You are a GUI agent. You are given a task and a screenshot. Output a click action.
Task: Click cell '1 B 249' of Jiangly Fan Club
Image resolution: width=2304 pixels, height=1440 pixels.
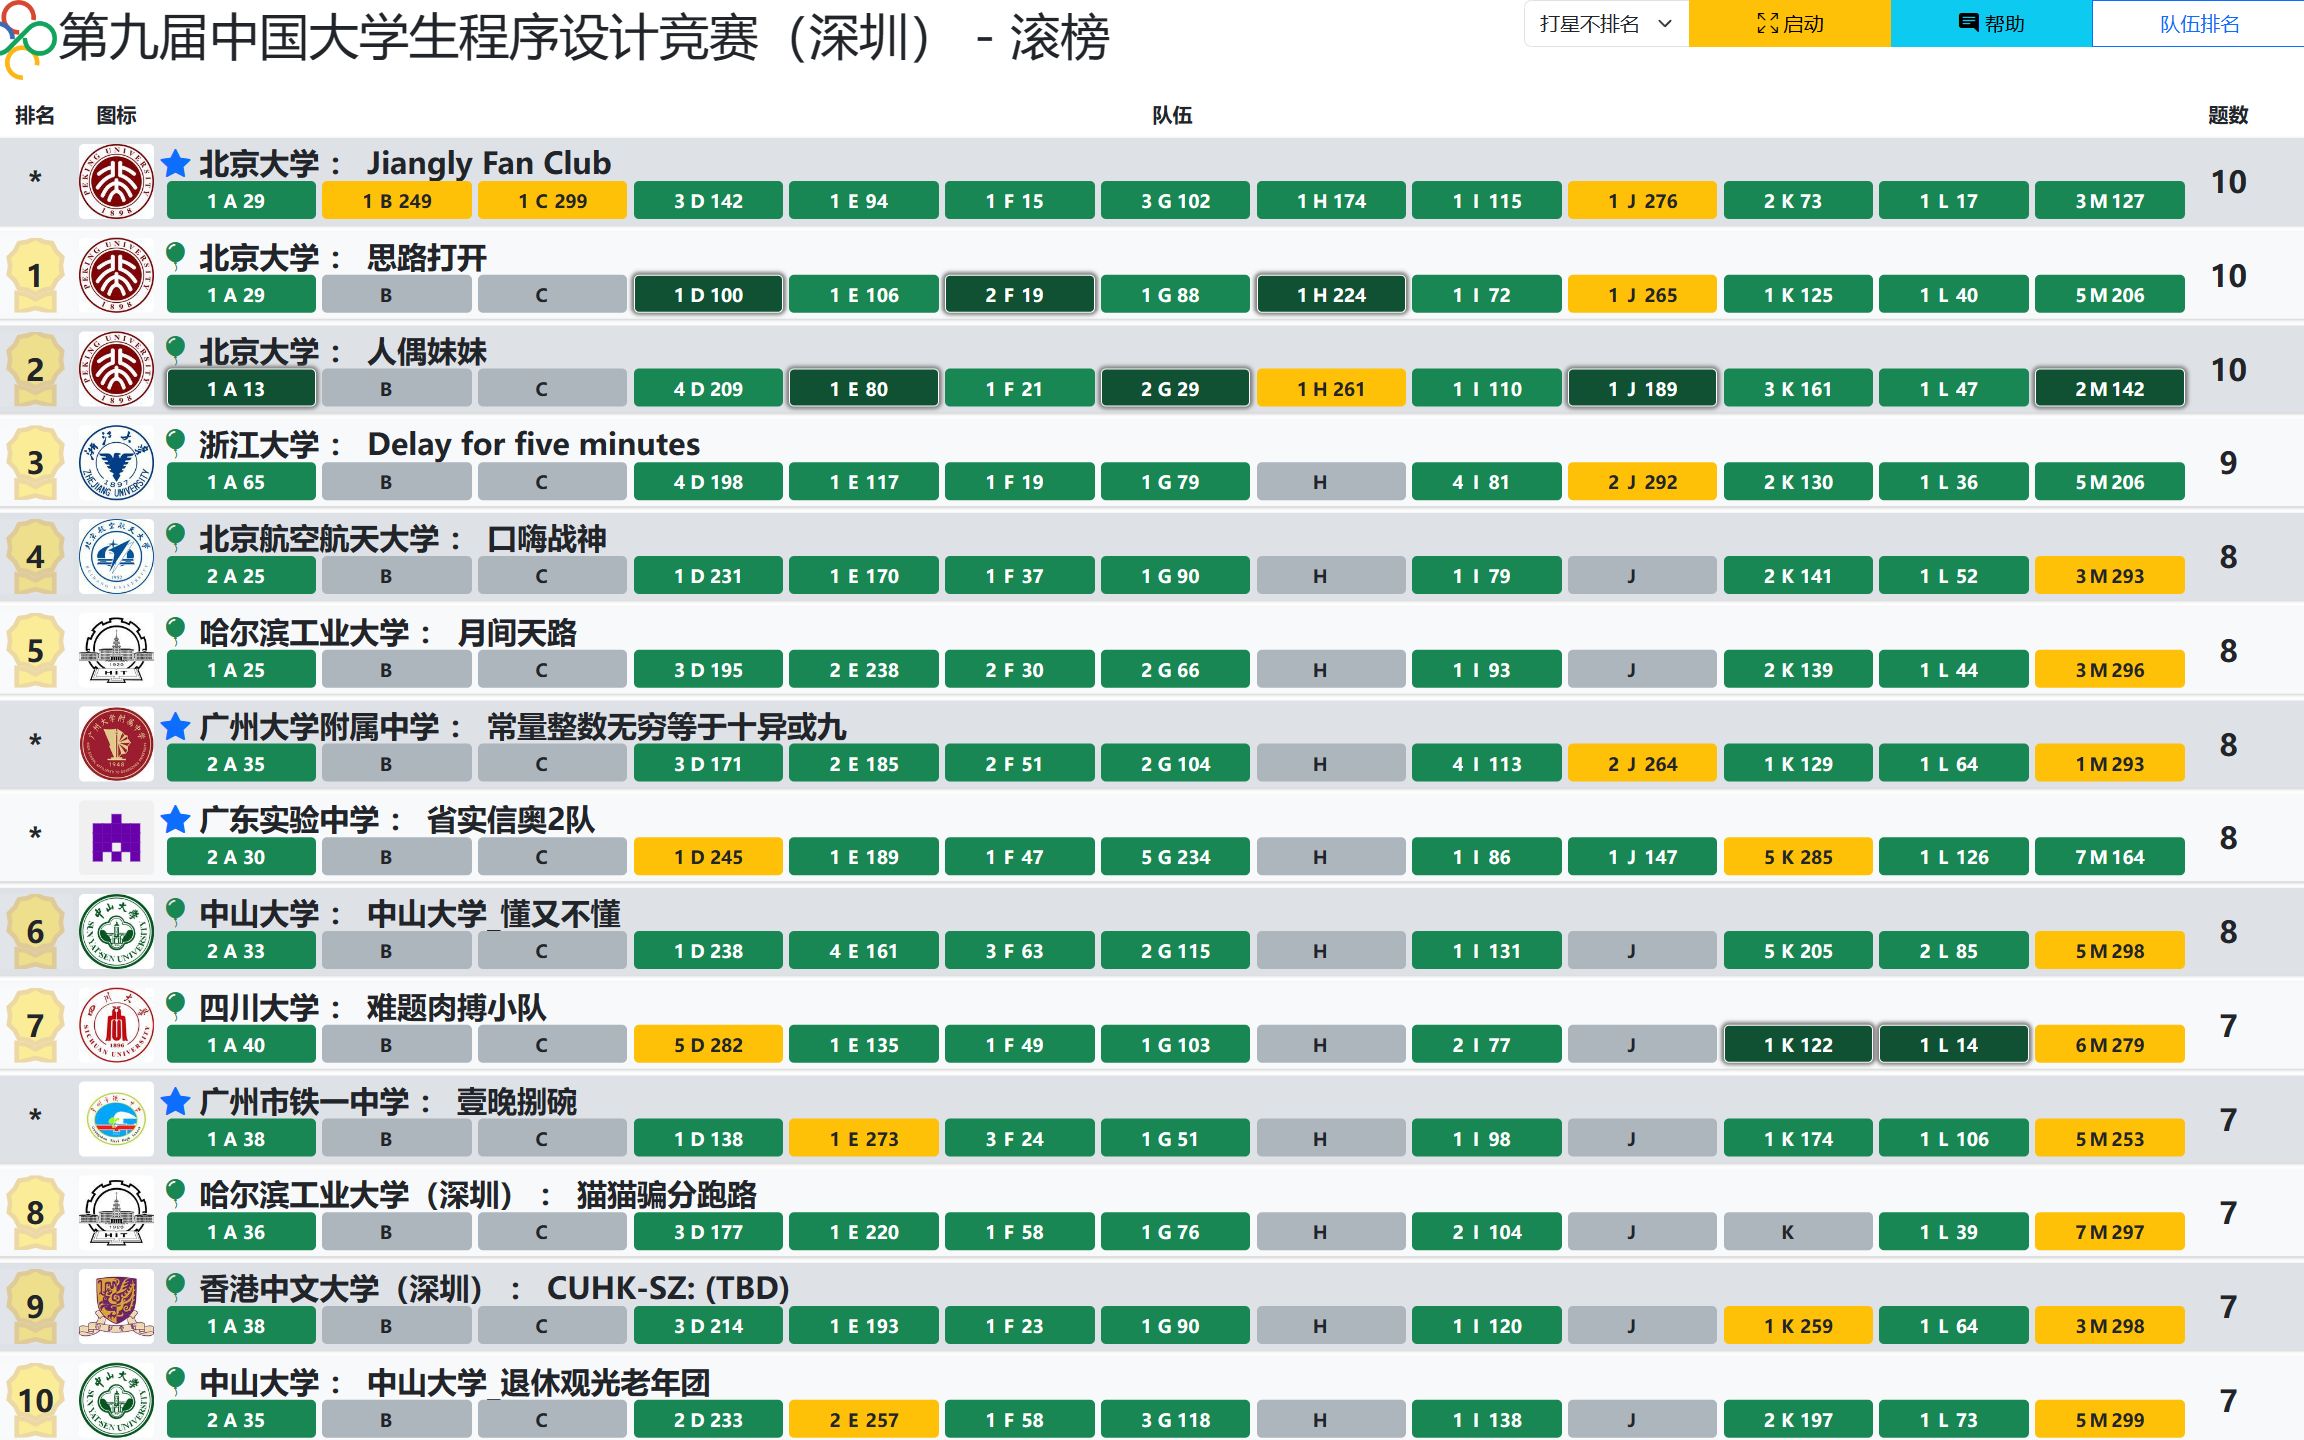(397, 201)
